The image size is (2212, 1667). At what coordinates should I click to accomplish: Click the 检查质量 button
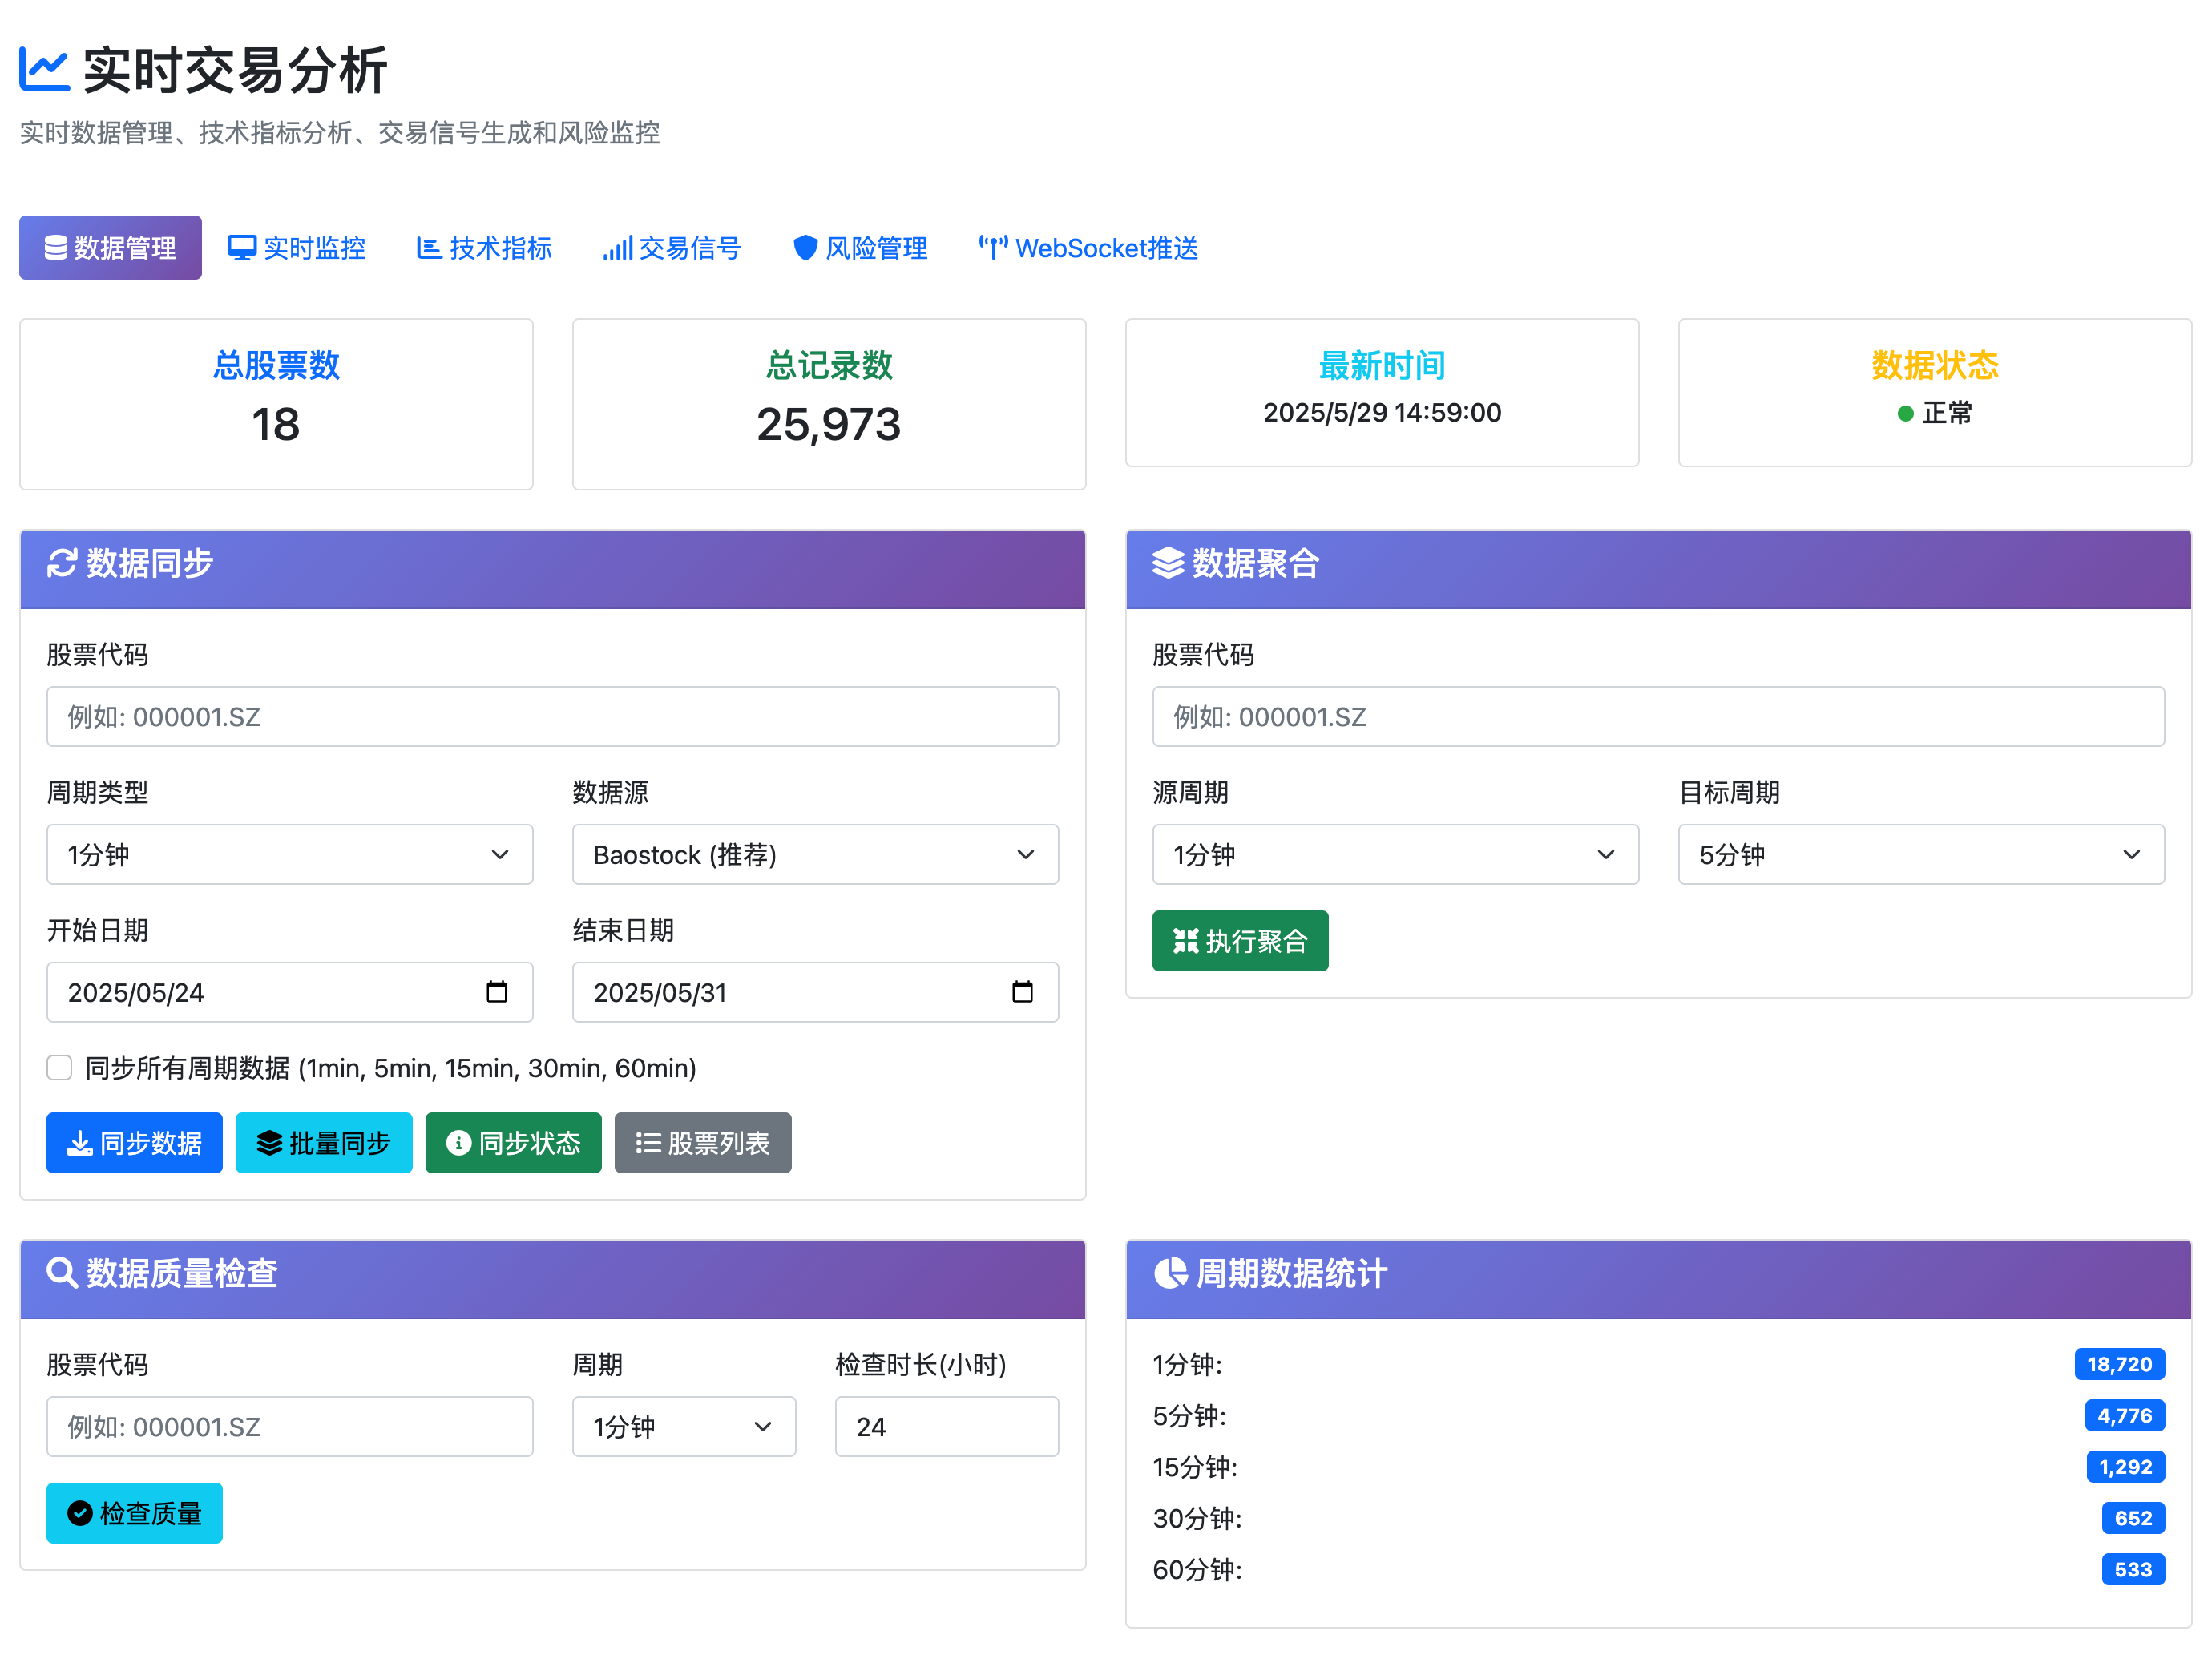coord(134,1513)
